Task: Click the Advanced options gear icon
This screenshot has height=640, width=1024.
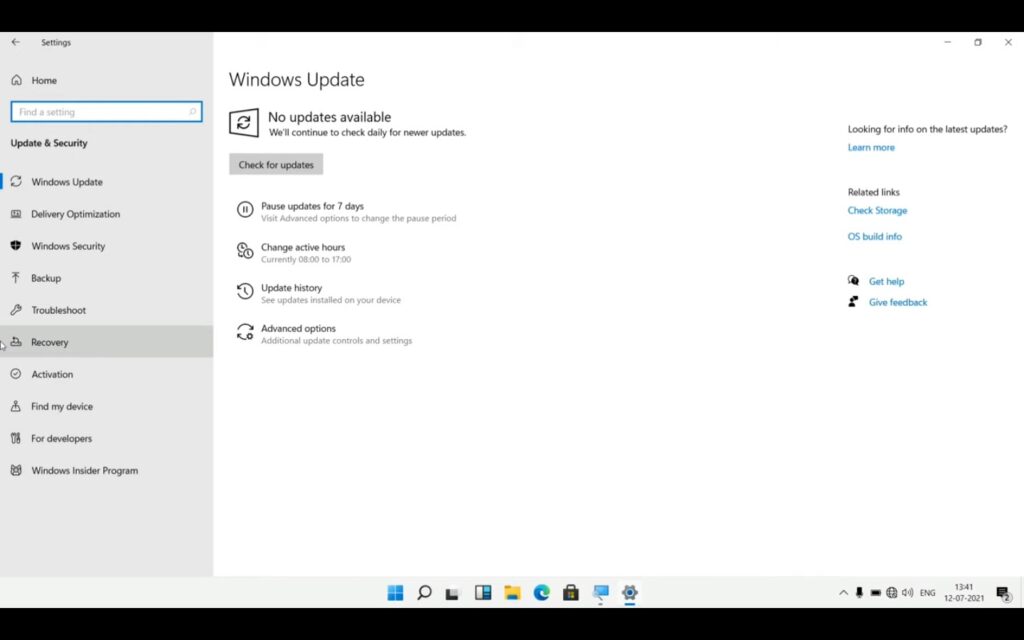Action: coord(245,332)
